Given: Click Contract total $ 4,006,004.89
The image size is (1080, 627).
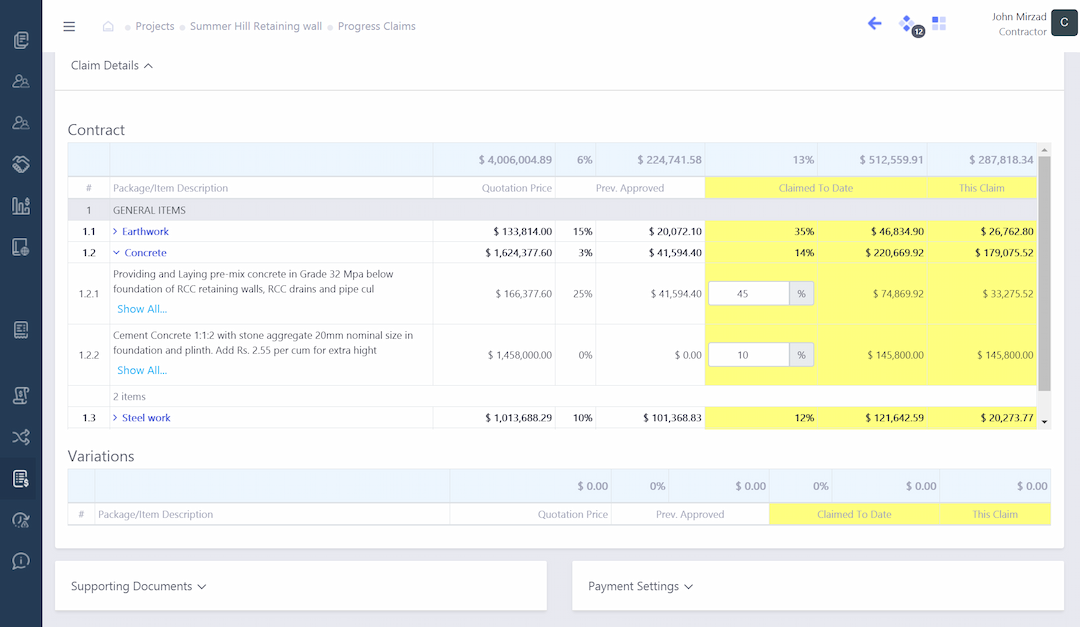Looking at the screenshot, I should click(x=515, y=160).
